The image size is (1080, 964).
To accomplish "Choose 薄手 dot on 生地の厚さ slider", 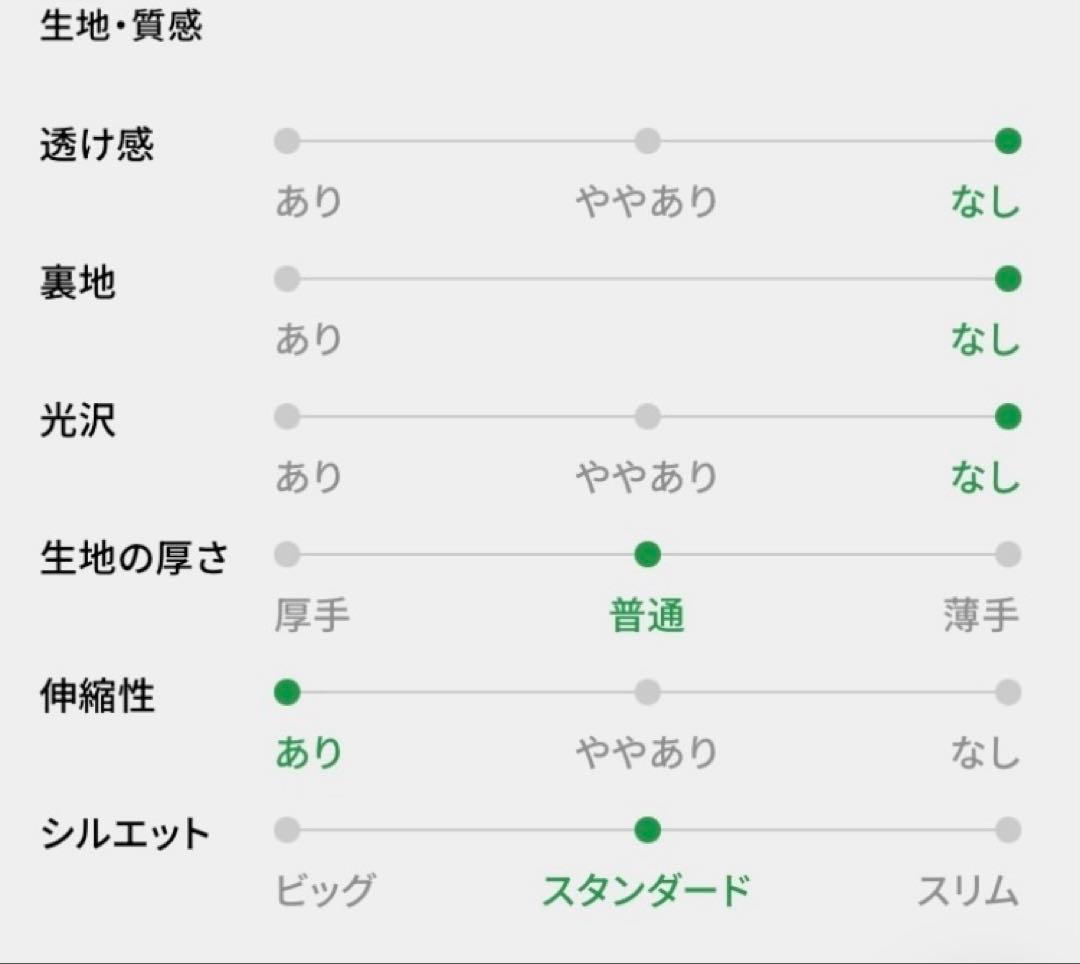I will click(x=1008, y=554).
